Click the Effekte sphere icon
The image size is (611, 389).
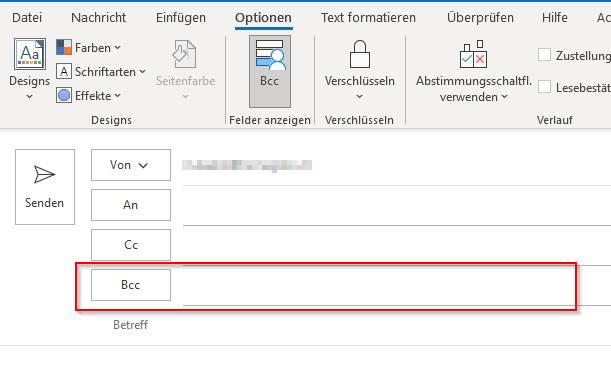[x=64, y=95]
